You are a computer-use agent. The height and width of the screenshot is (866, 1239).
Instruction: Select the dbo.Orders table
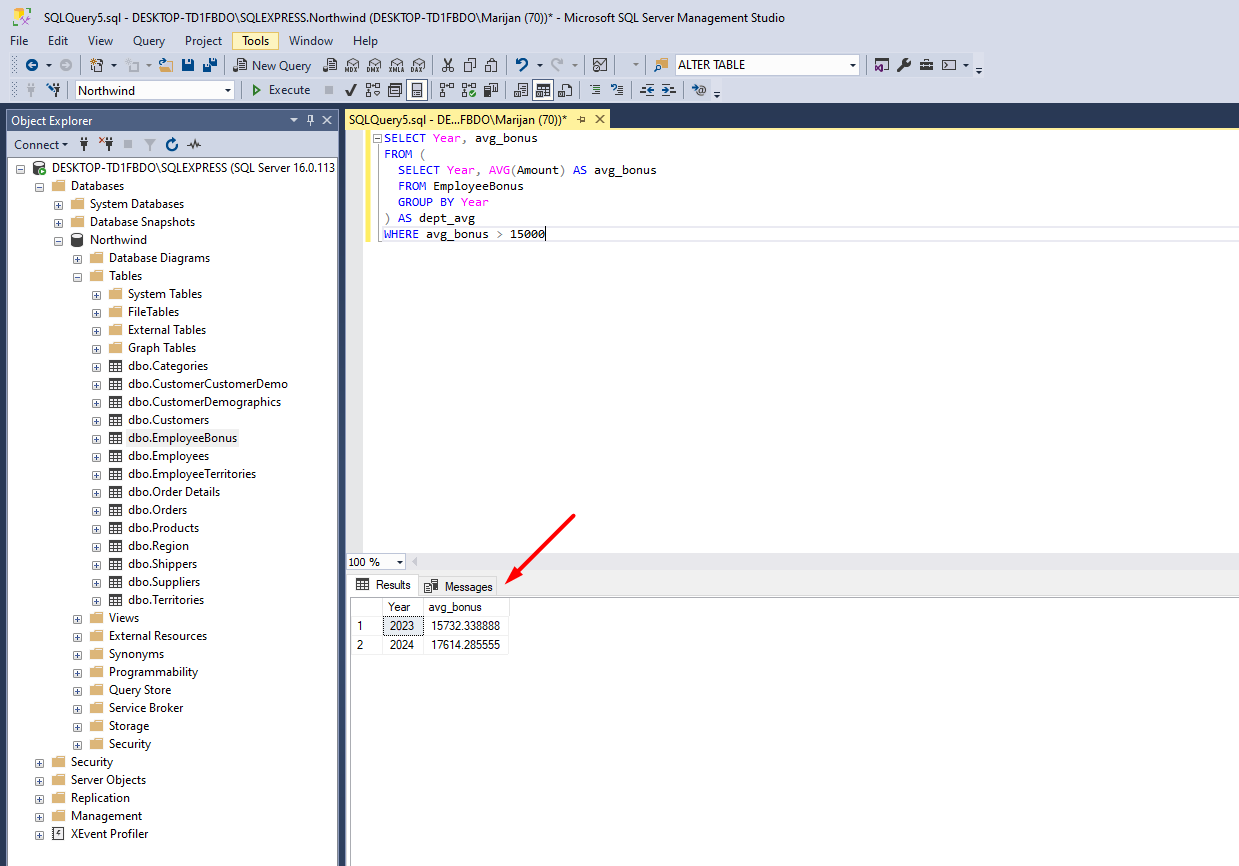click(157, 510)
